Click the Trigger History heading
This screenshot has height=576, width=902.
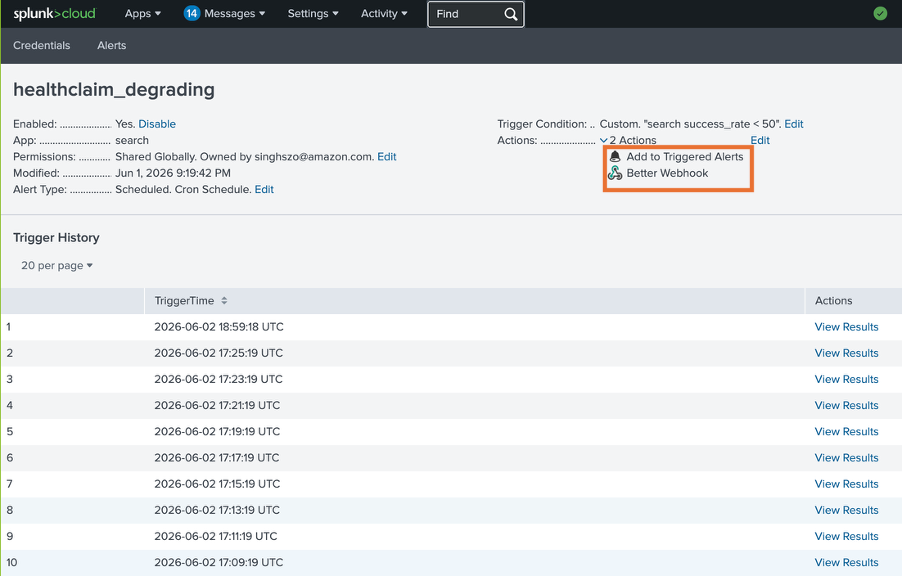click(56, 238)
